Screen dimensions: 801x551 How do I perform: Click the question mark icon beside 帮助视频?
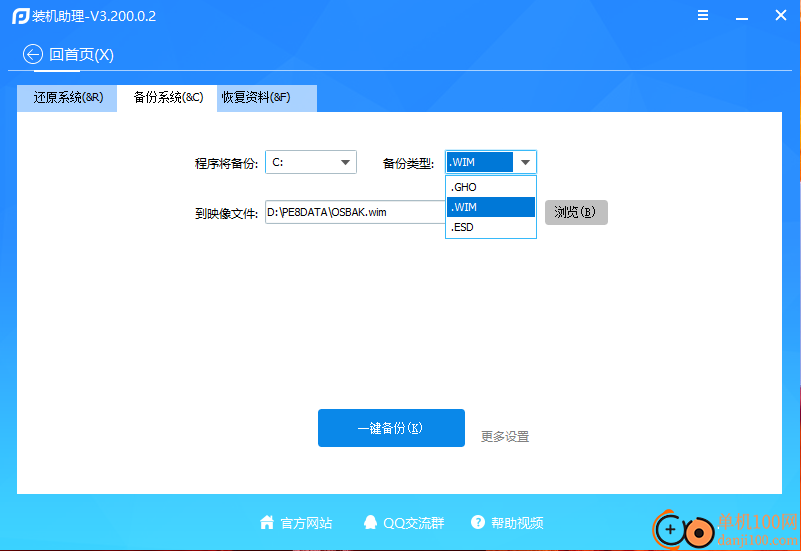tap(478, 522)
